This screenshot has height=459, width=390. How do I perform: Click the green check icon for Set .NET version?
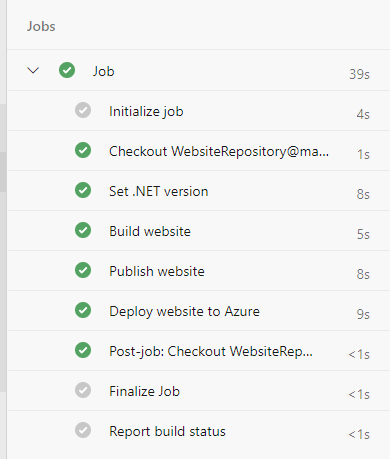(x=83, y=190)
